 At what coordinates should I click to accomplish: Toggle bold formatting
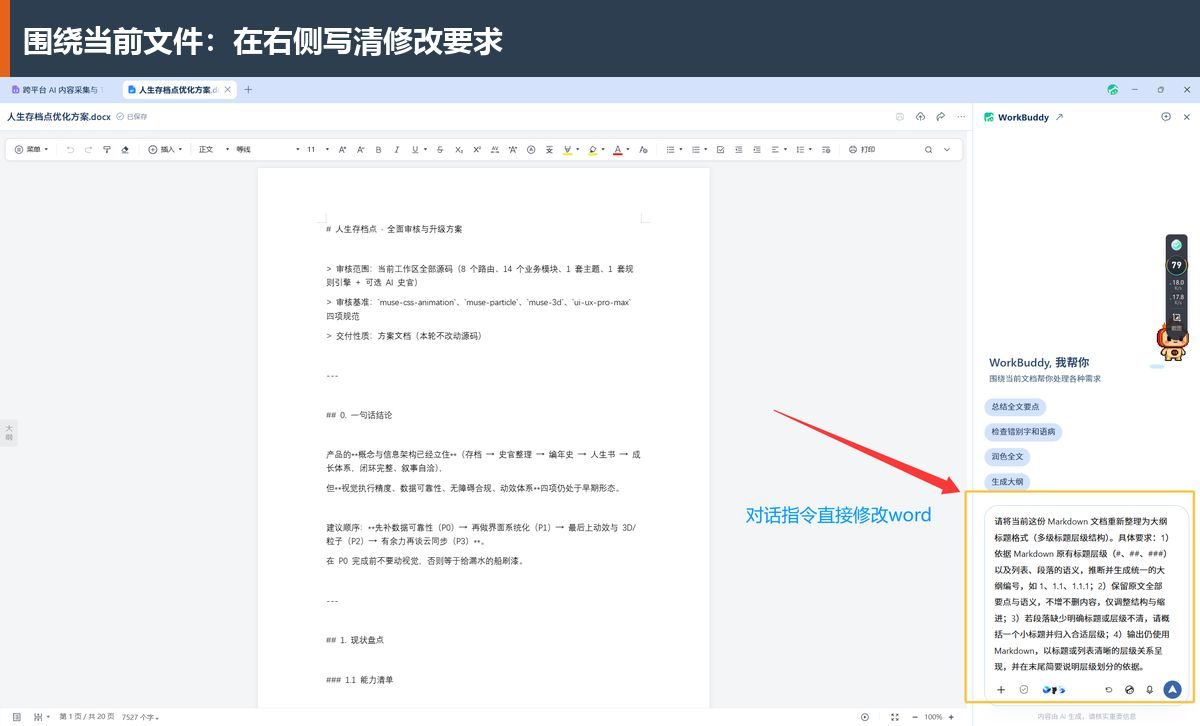coord(378,150)
